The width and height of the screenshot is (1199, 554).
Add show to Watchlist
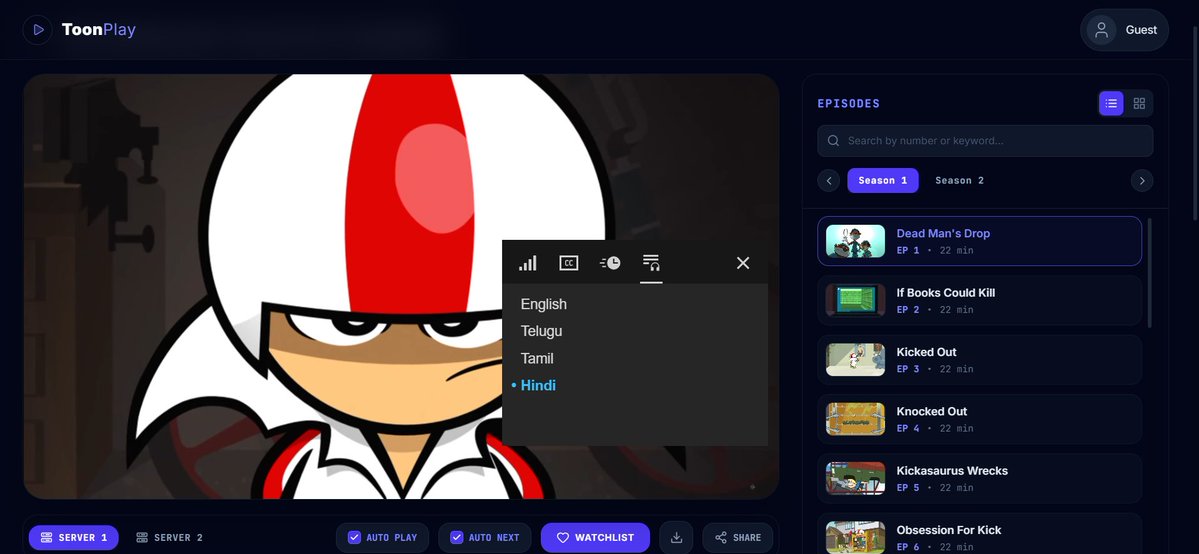tap(595, 538)
